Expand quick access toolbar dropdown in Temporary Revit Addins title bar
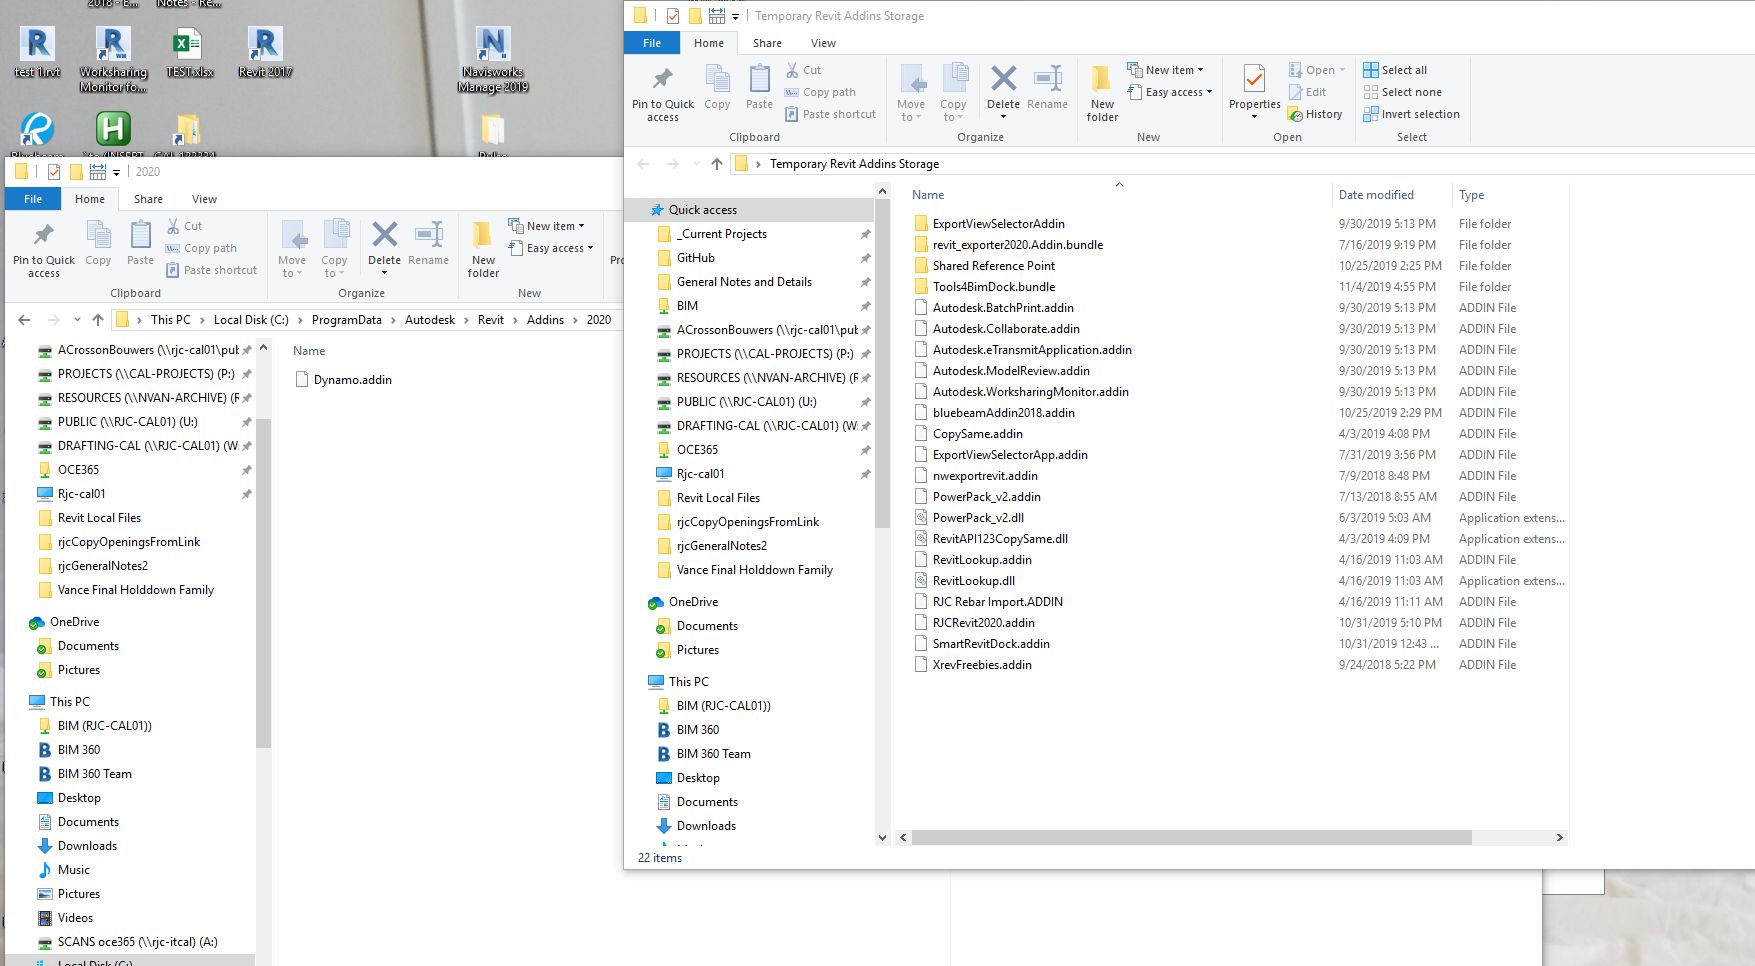The image size is (1755, 966). [x=735, y=16]
